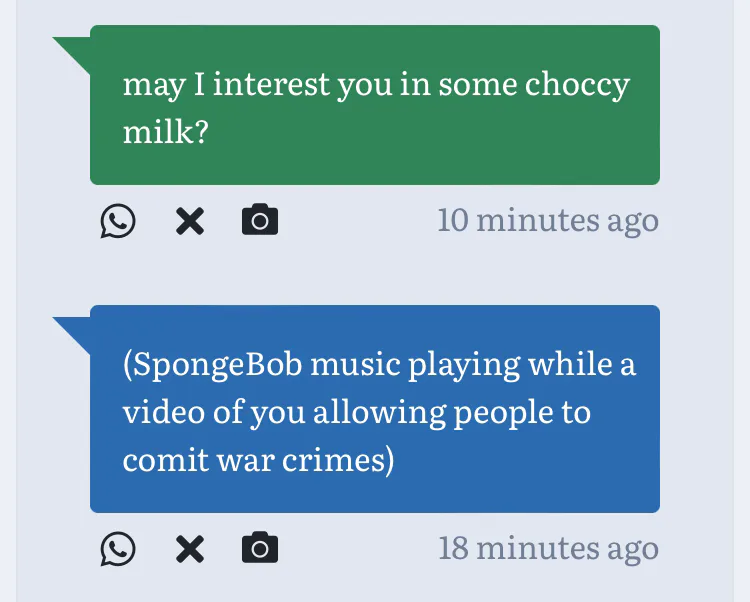Share the SpongeBob message via WhatsApp
Image resolution: width=750 pixels, height=602 pixels.
(x=118, y=549)
